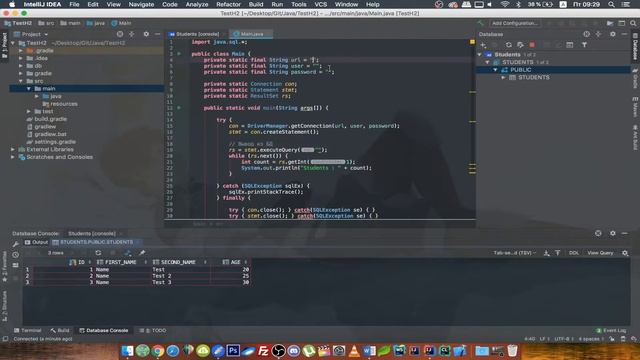This screenshot has height=360, width=640.
Task: Select cell 'Test 2' in SECOND_NAME column
Action: (x=181, y=276)
